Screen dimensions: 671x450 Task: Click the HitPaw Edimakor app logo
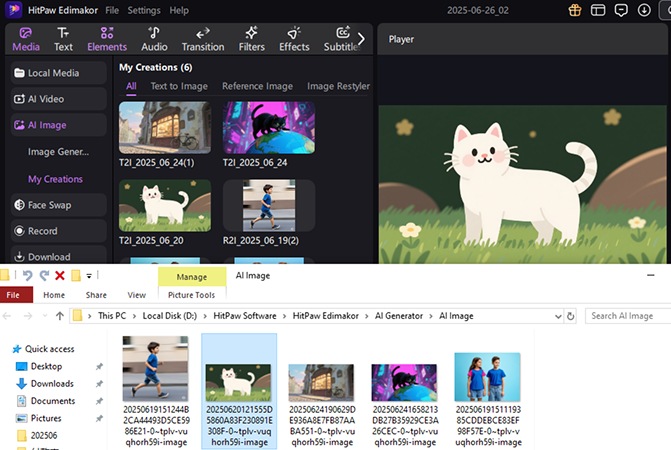13,9
